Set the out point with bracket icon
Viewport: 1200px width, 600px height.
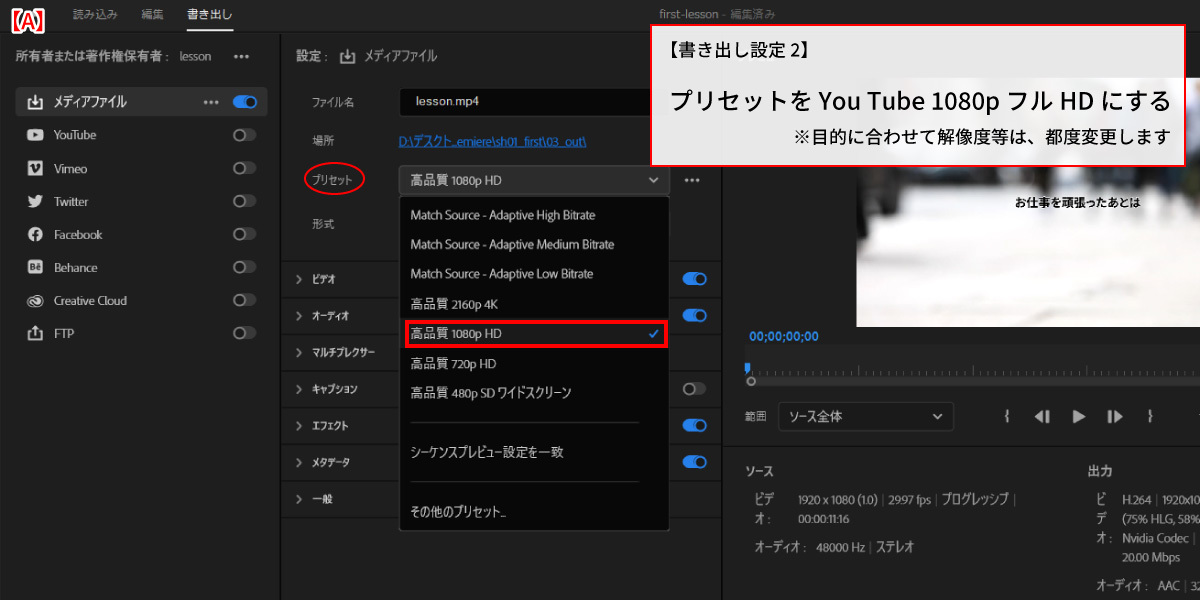[1150, 417]
